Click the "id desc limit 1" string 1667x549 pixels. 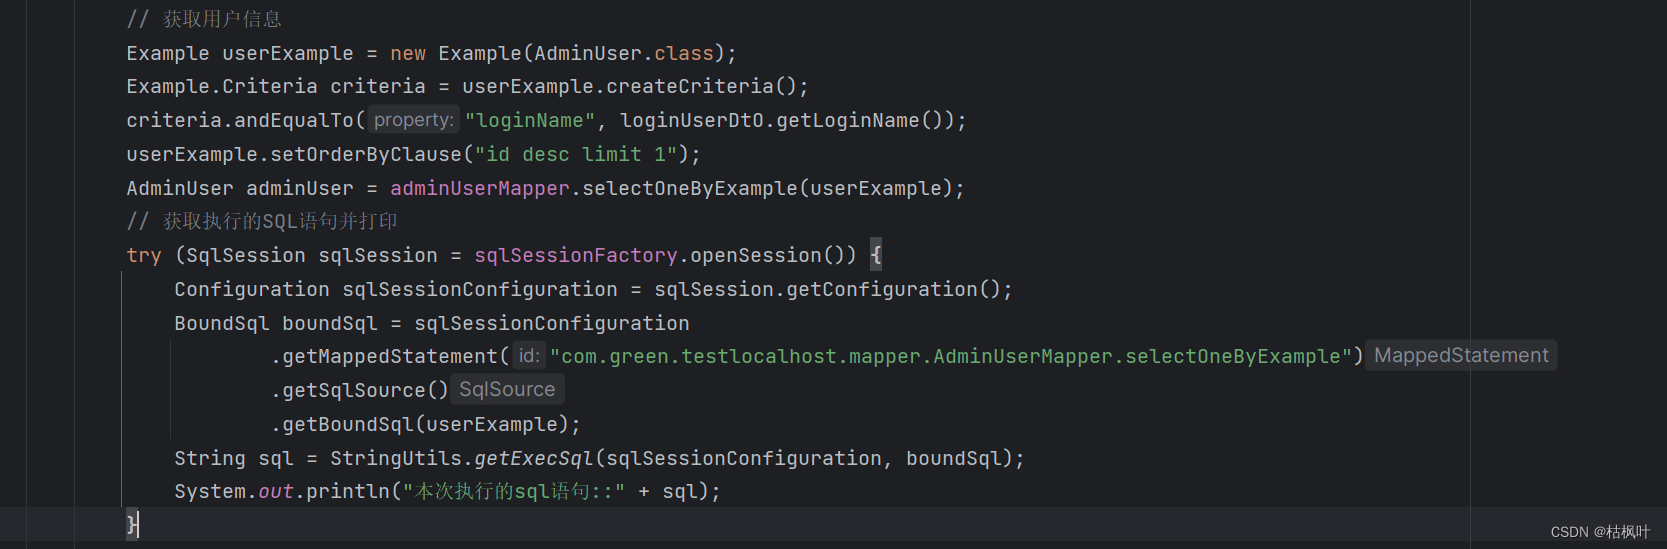pos(576,155)
